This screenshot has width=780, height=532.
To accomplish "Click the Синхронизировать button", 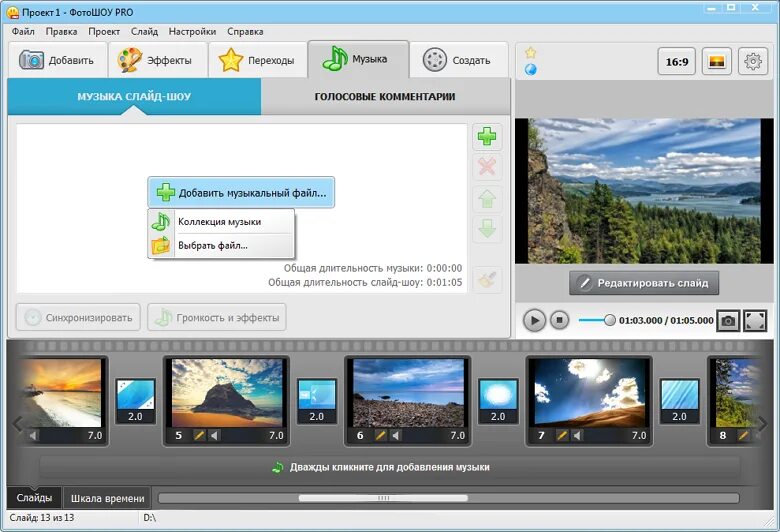I will tap(78, 318).
